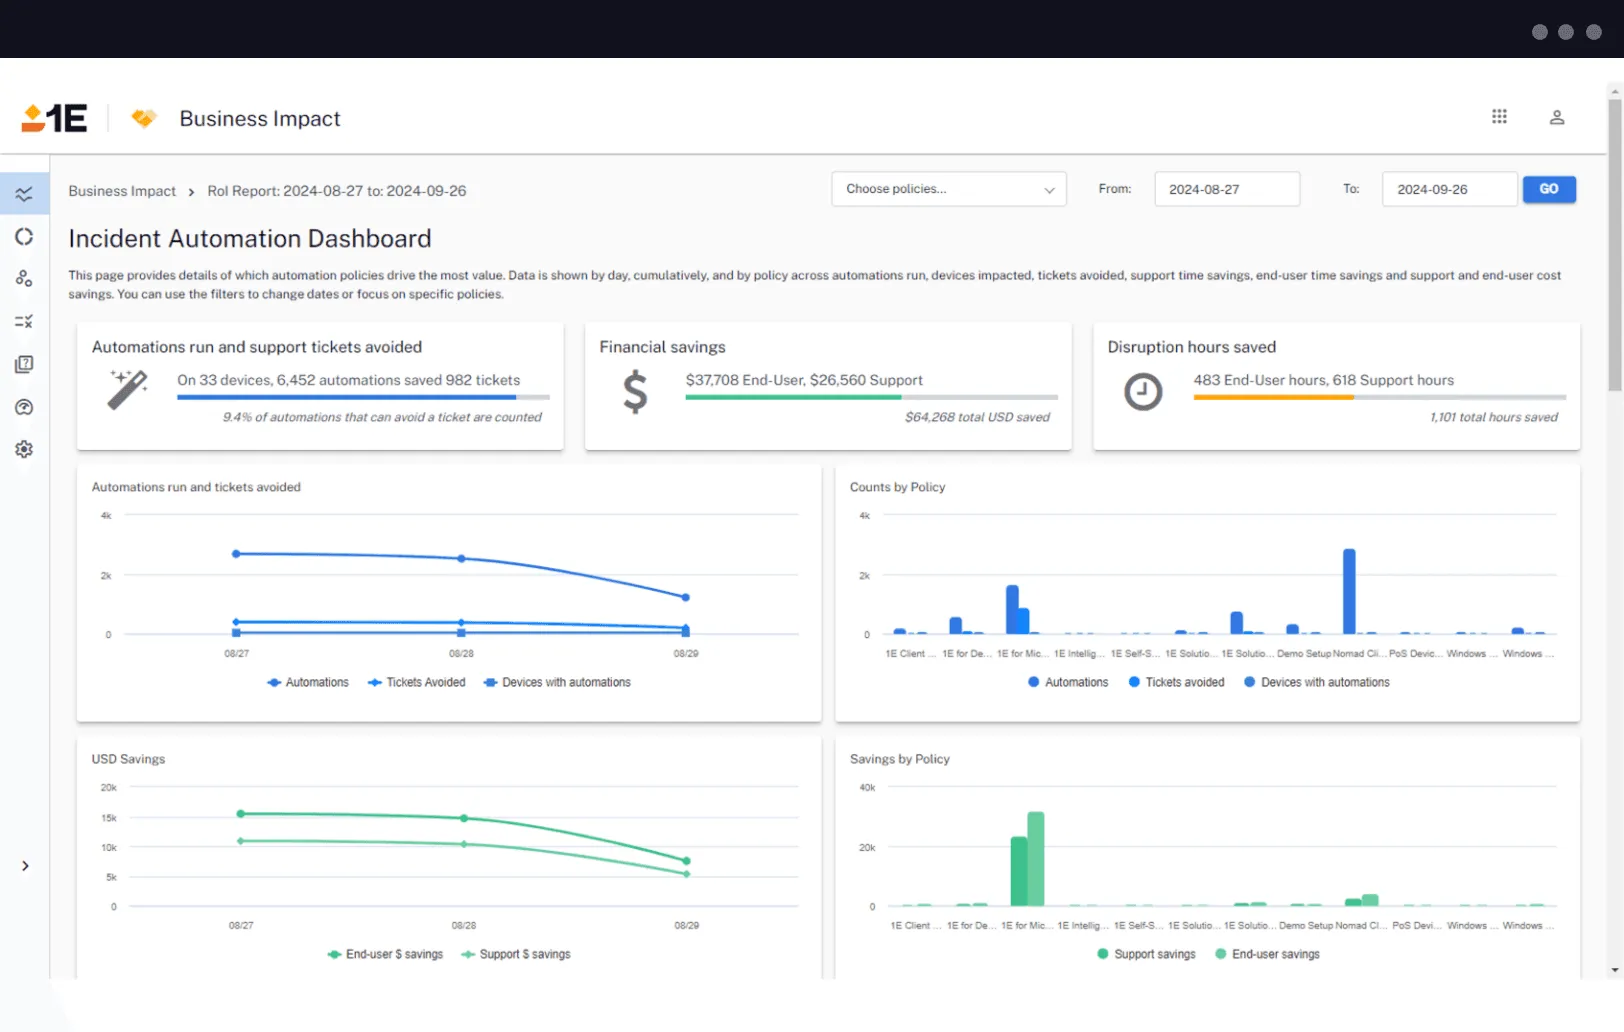
Task: Expand the collapsed left sidebar with the chevron
Action: 24,866
